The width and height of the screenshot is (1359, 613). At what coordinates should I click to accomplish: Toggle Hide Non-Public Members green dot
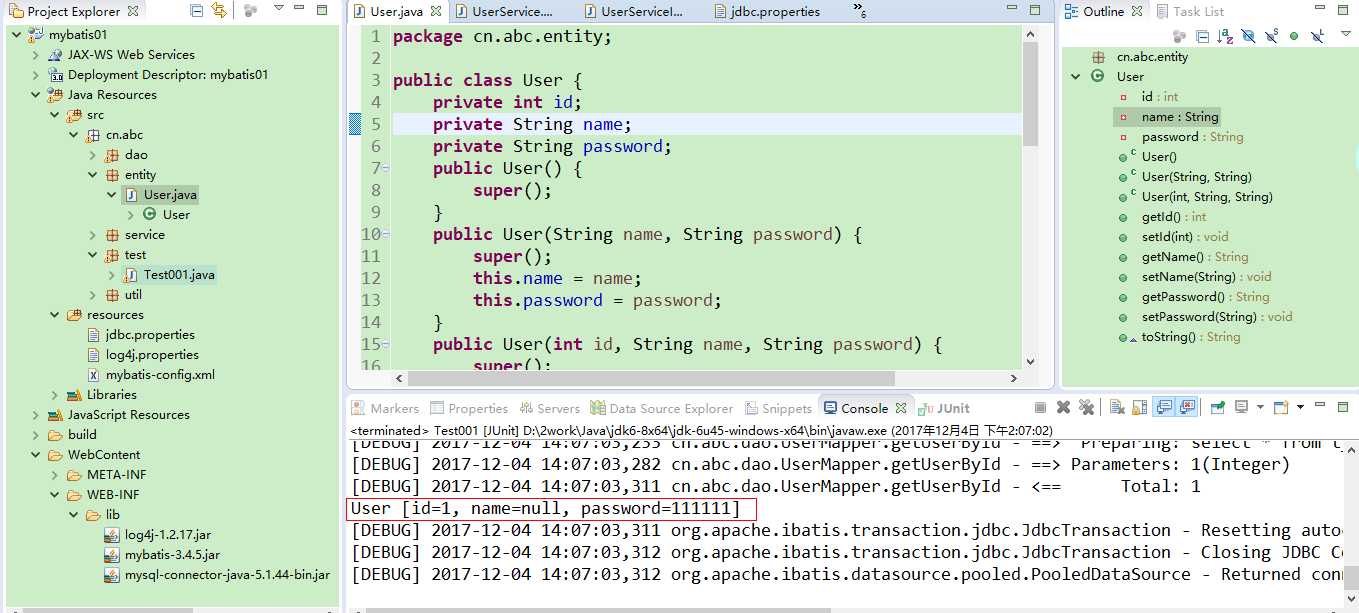coord(1294,36)
